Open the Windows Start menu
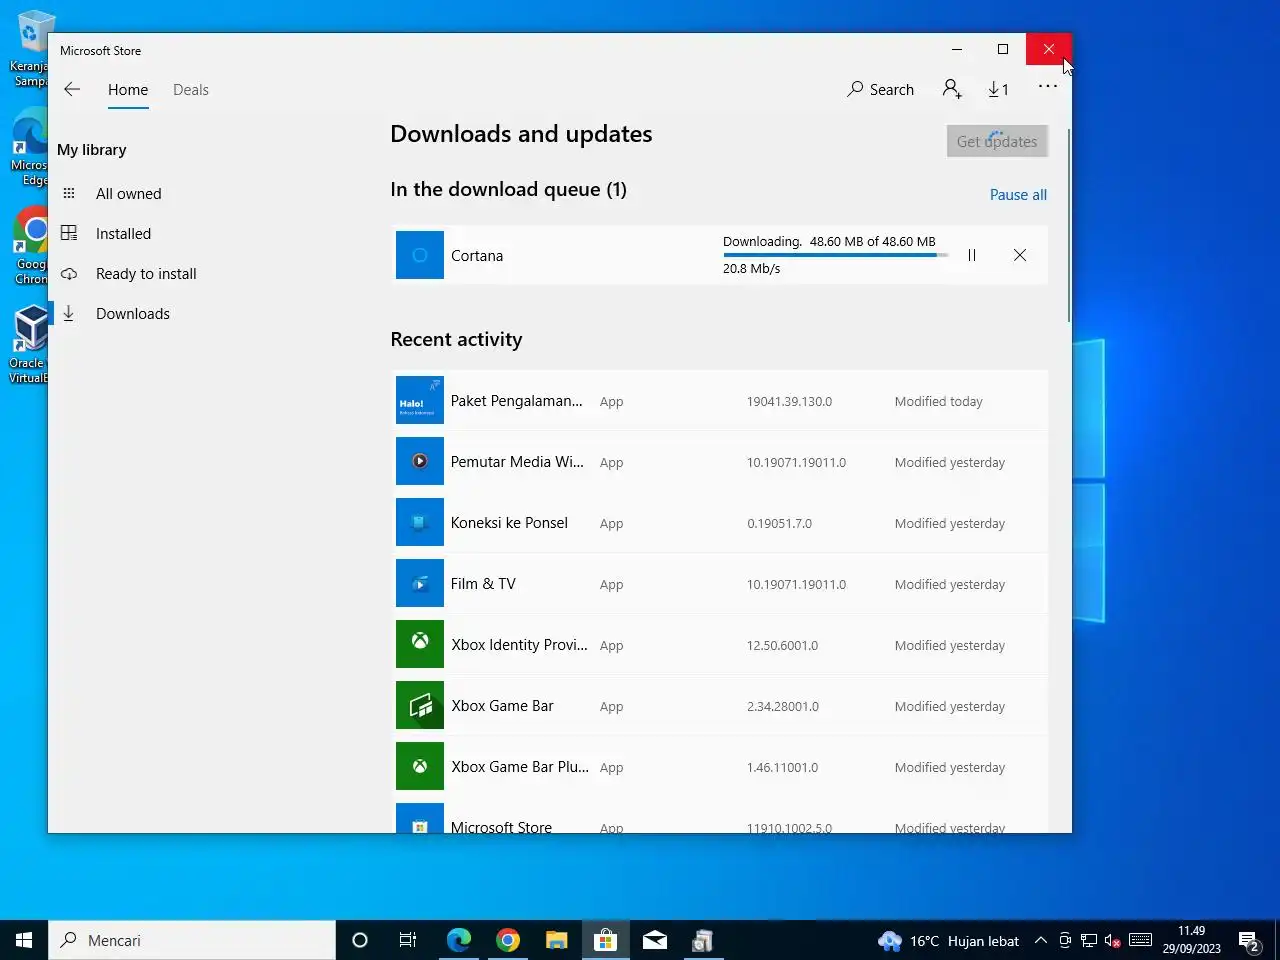The width and height of the screenshot is (1280, 960). 24,940
